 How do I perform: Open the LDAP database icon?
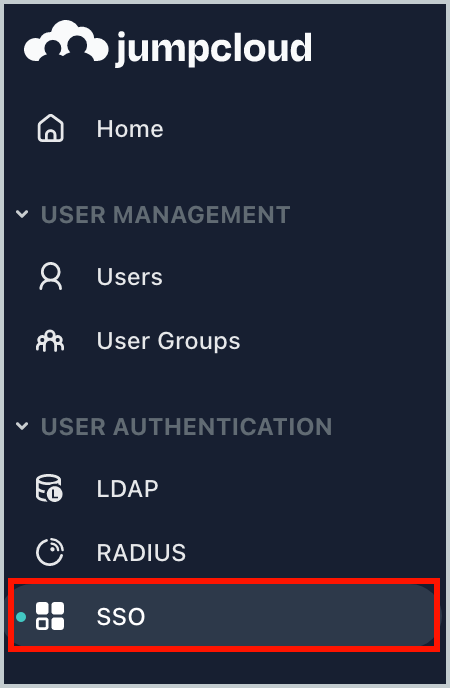pos(49,488)
